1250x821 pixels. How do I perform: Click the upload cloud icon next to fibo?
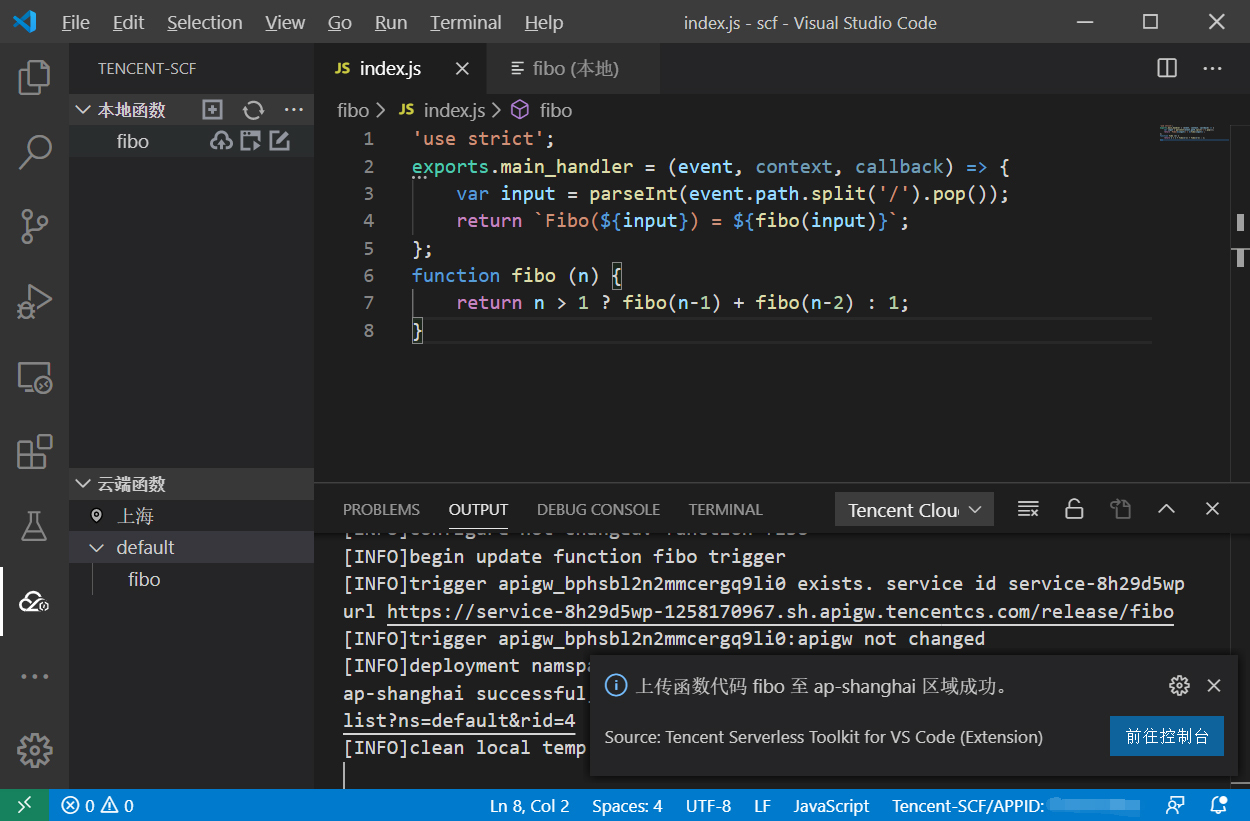coord(220,141)
